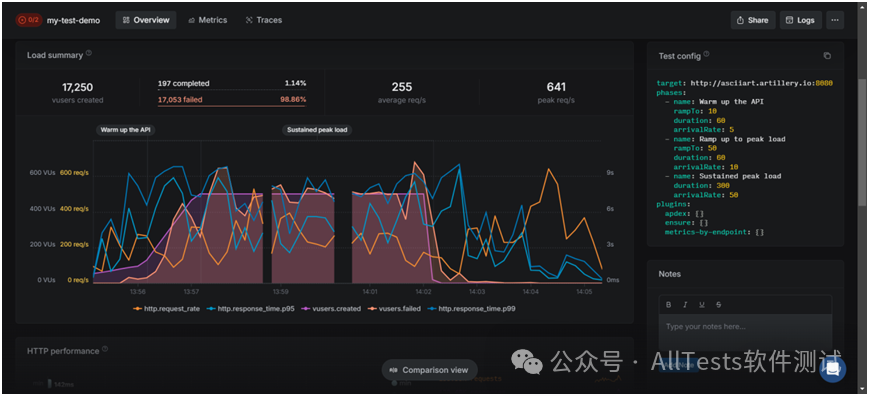Viewport: 869px width, 396px height.
Task: Click the '1.14%' completed percentage
Action: coord(295,83)
